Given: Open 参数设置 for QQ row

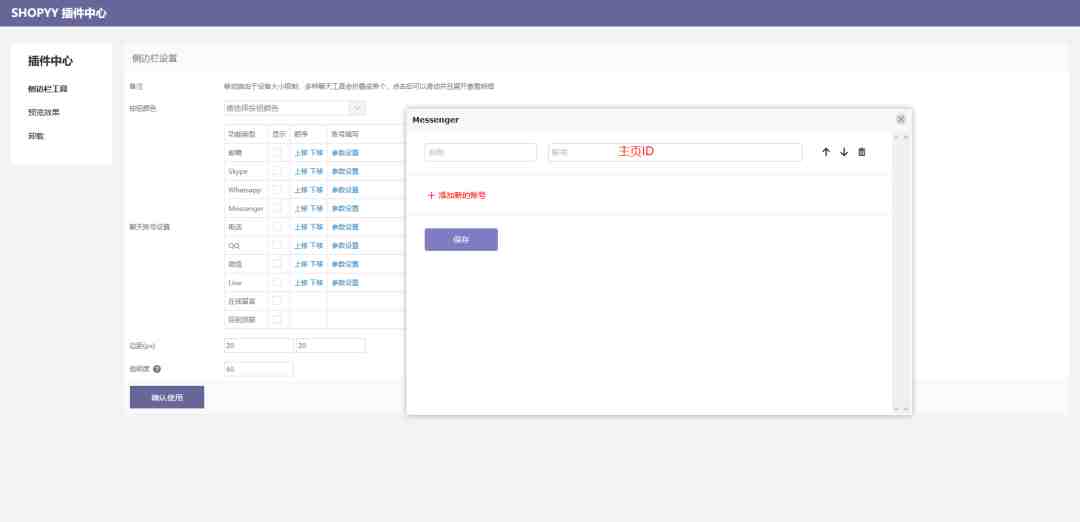Looking at the screenshot, I should (345, 246).
